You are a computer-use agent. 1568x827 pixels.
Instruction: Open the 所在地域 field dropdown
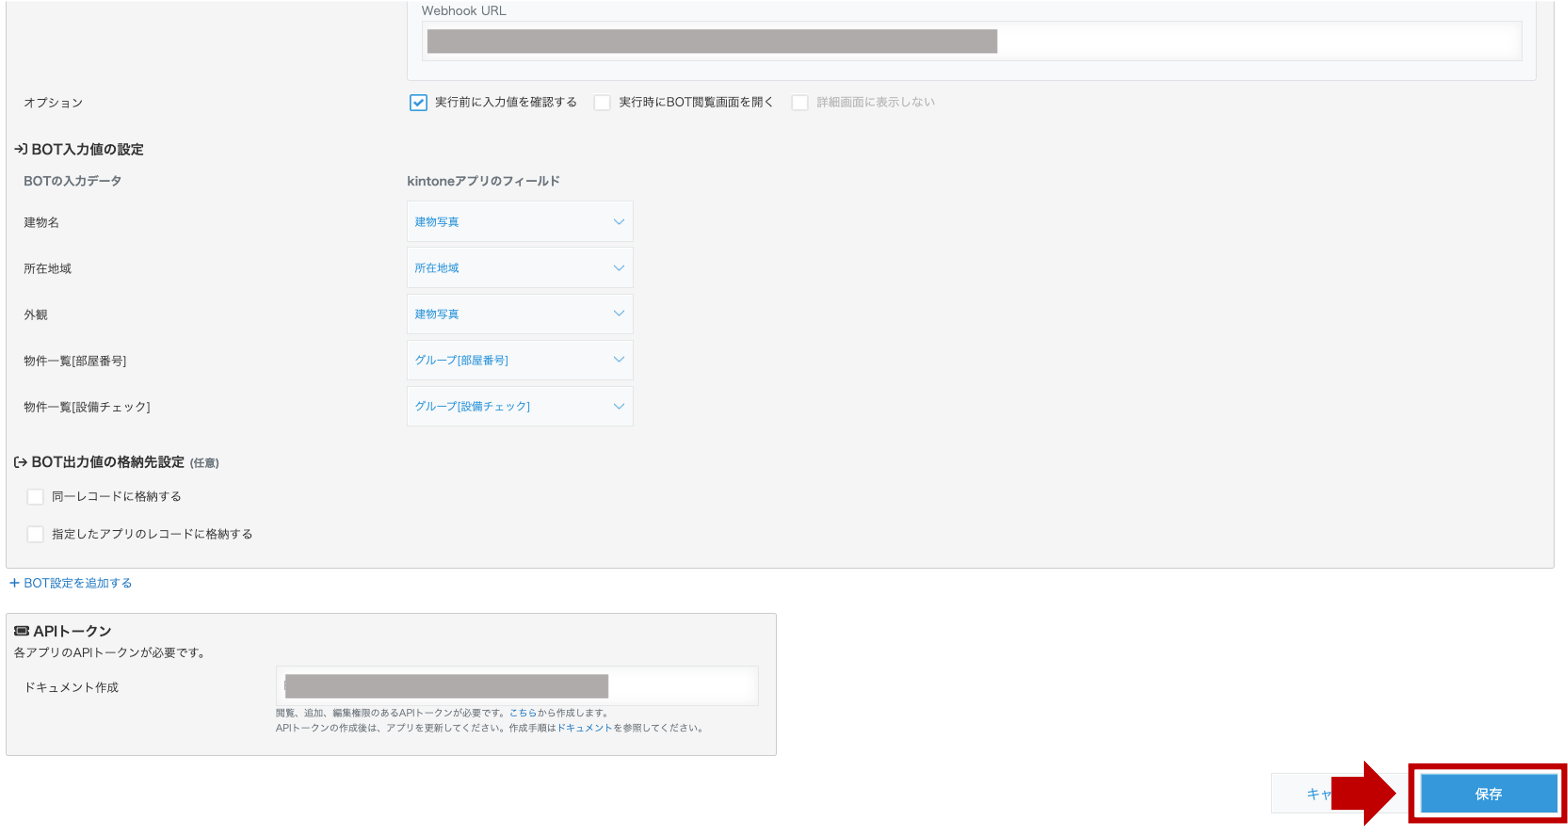520,268
